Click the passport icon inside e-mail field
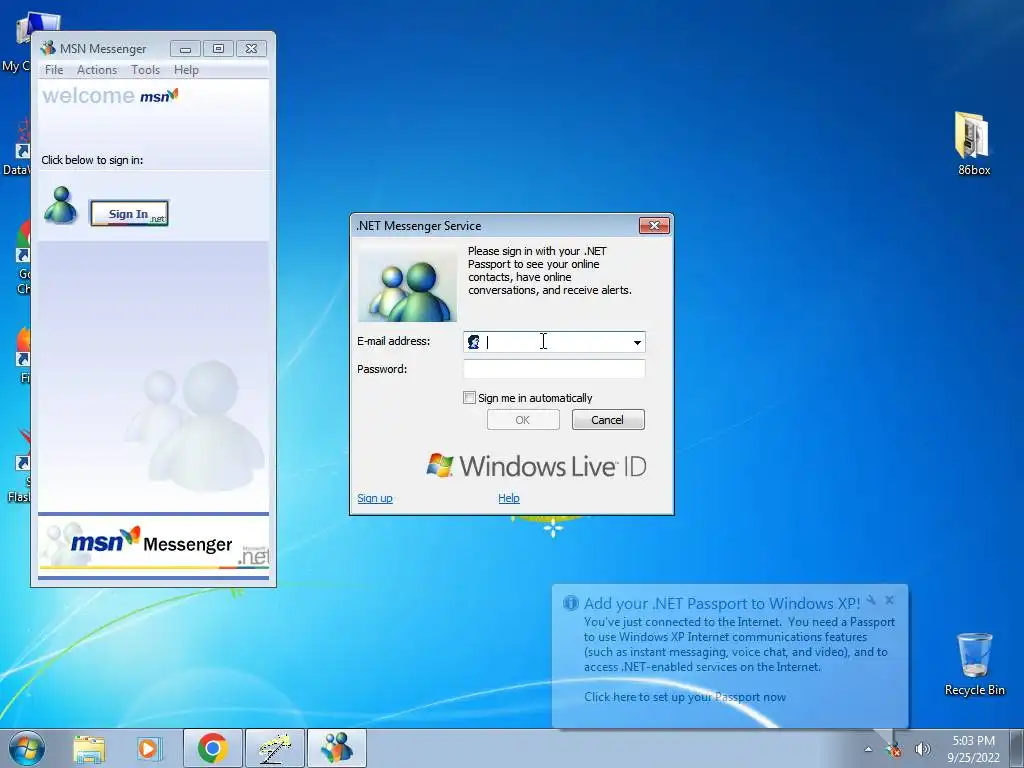Screen dimensions: 1024x768 (473, 342)
